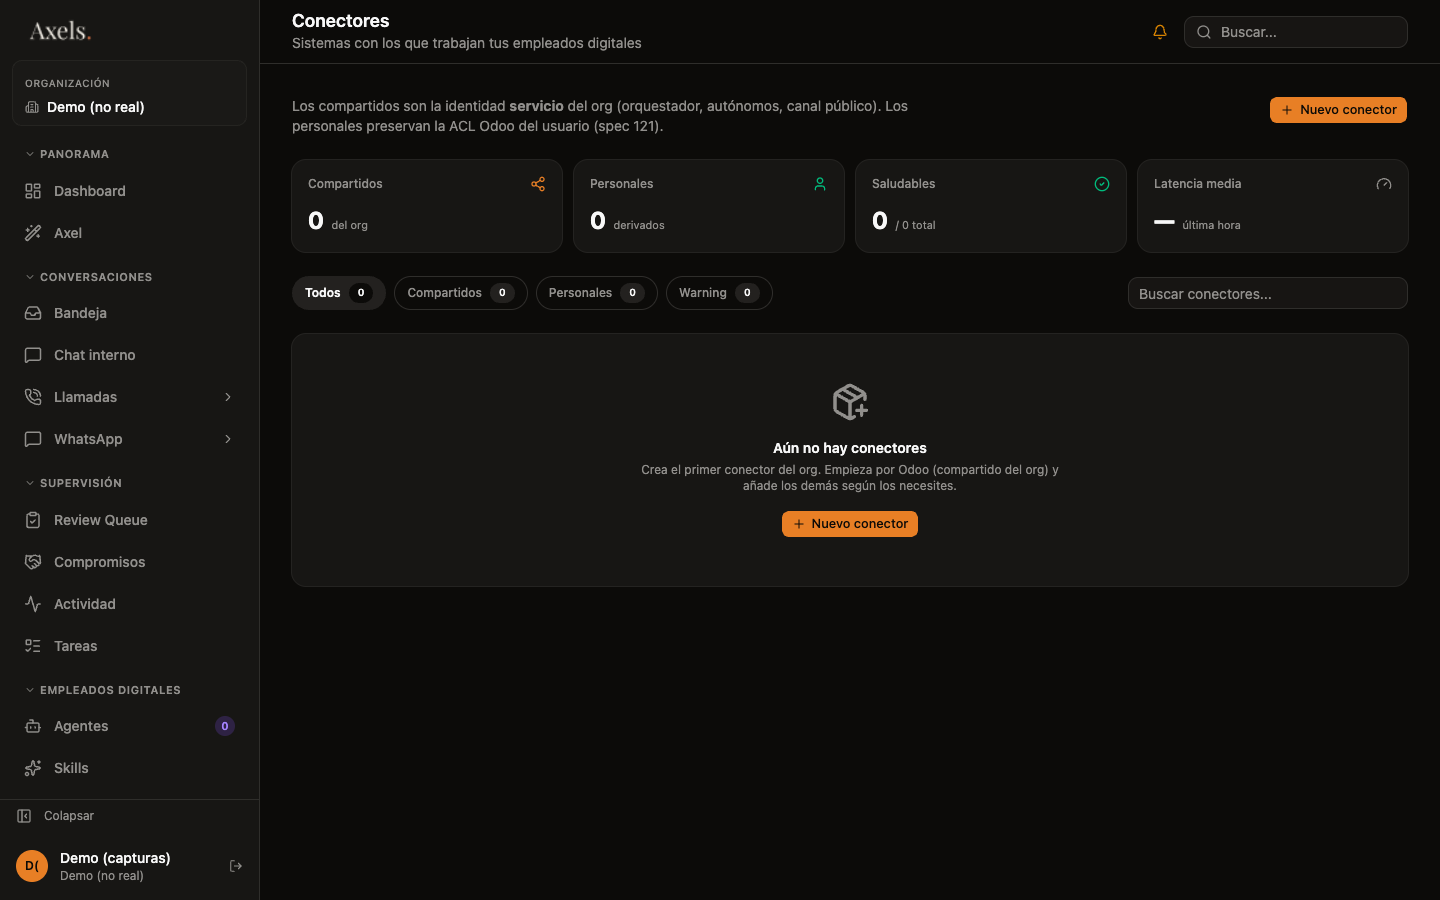Viewport: 1440px width, 900px height.
Task: Open the Agentes page with 0 badge
Action: (129, 726)
